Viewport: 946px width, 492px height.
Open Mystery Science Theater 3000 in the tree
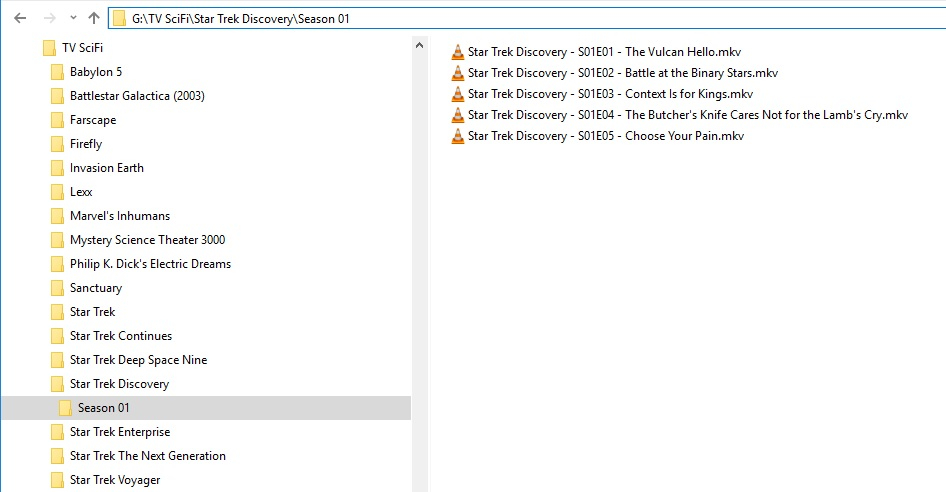pyautogui.click(x=147, y=240)
